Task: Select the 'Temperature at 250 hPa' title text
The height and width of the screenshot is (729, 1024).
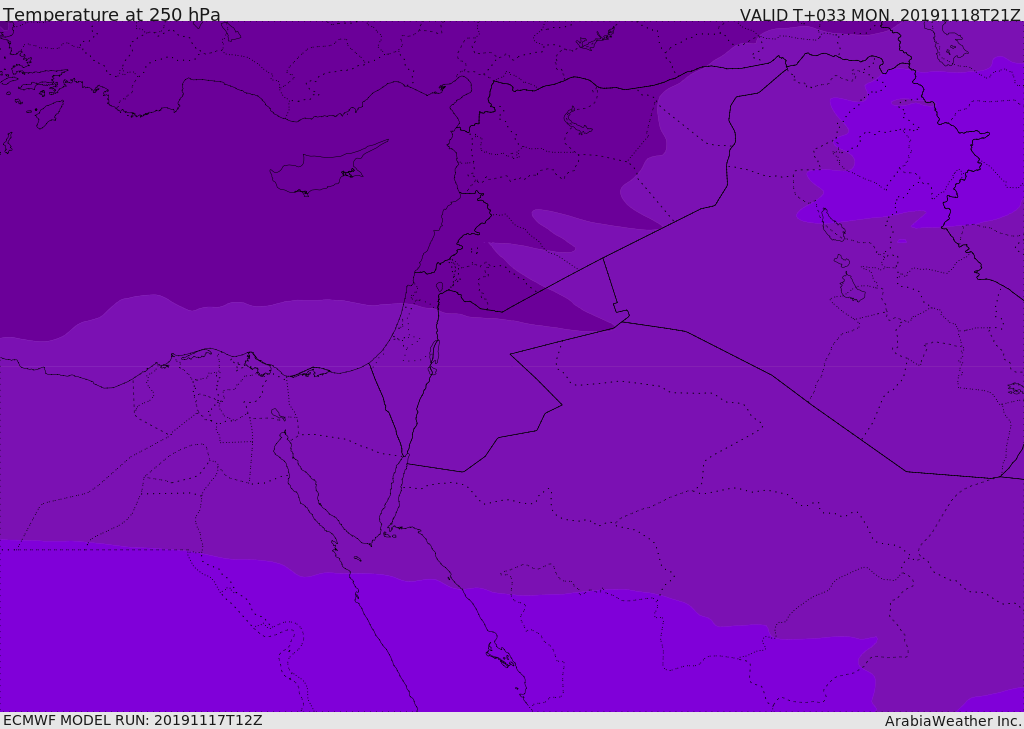Action: click(x=112, y=14)
